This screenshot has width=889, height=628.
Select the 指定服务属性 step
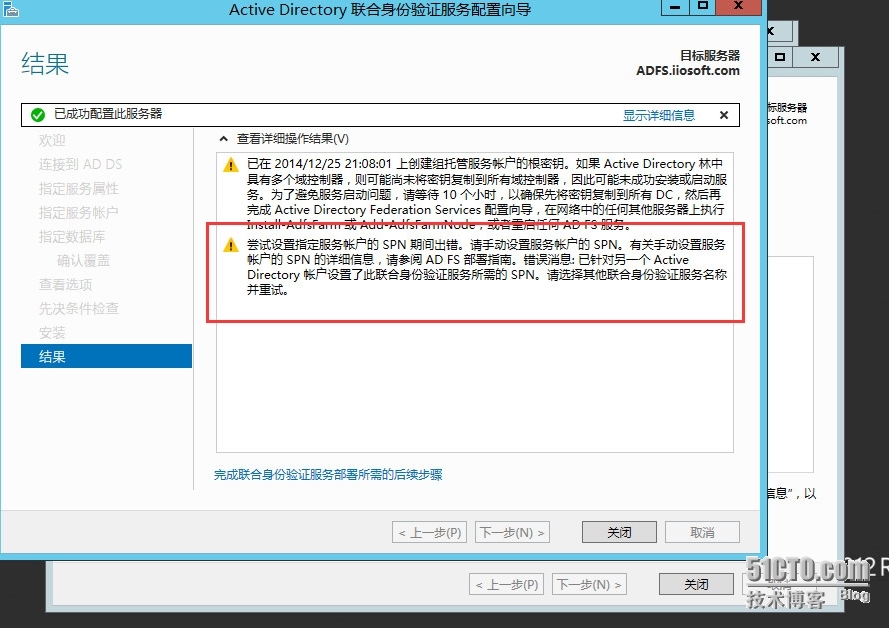(78, 188)
